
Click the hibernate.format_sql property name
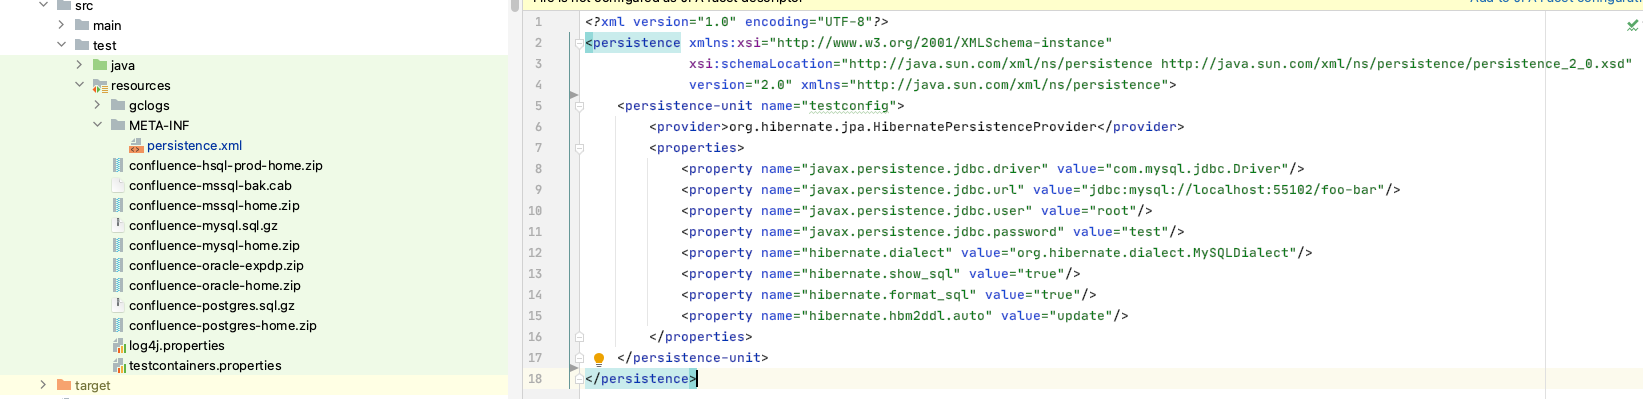pyautogui.click(x=889, y=295)
